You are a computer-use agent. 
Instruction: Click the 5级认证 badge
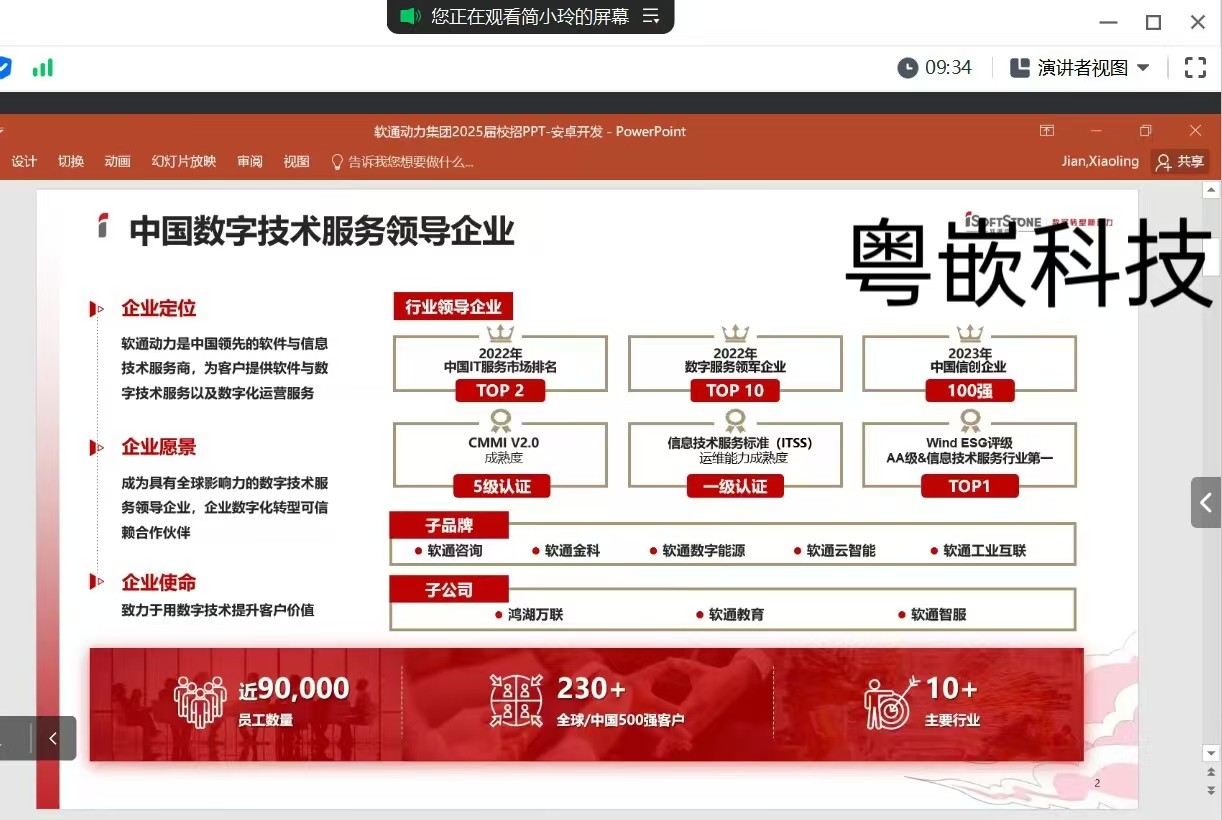pyautogui.click(x=501, y=487)
